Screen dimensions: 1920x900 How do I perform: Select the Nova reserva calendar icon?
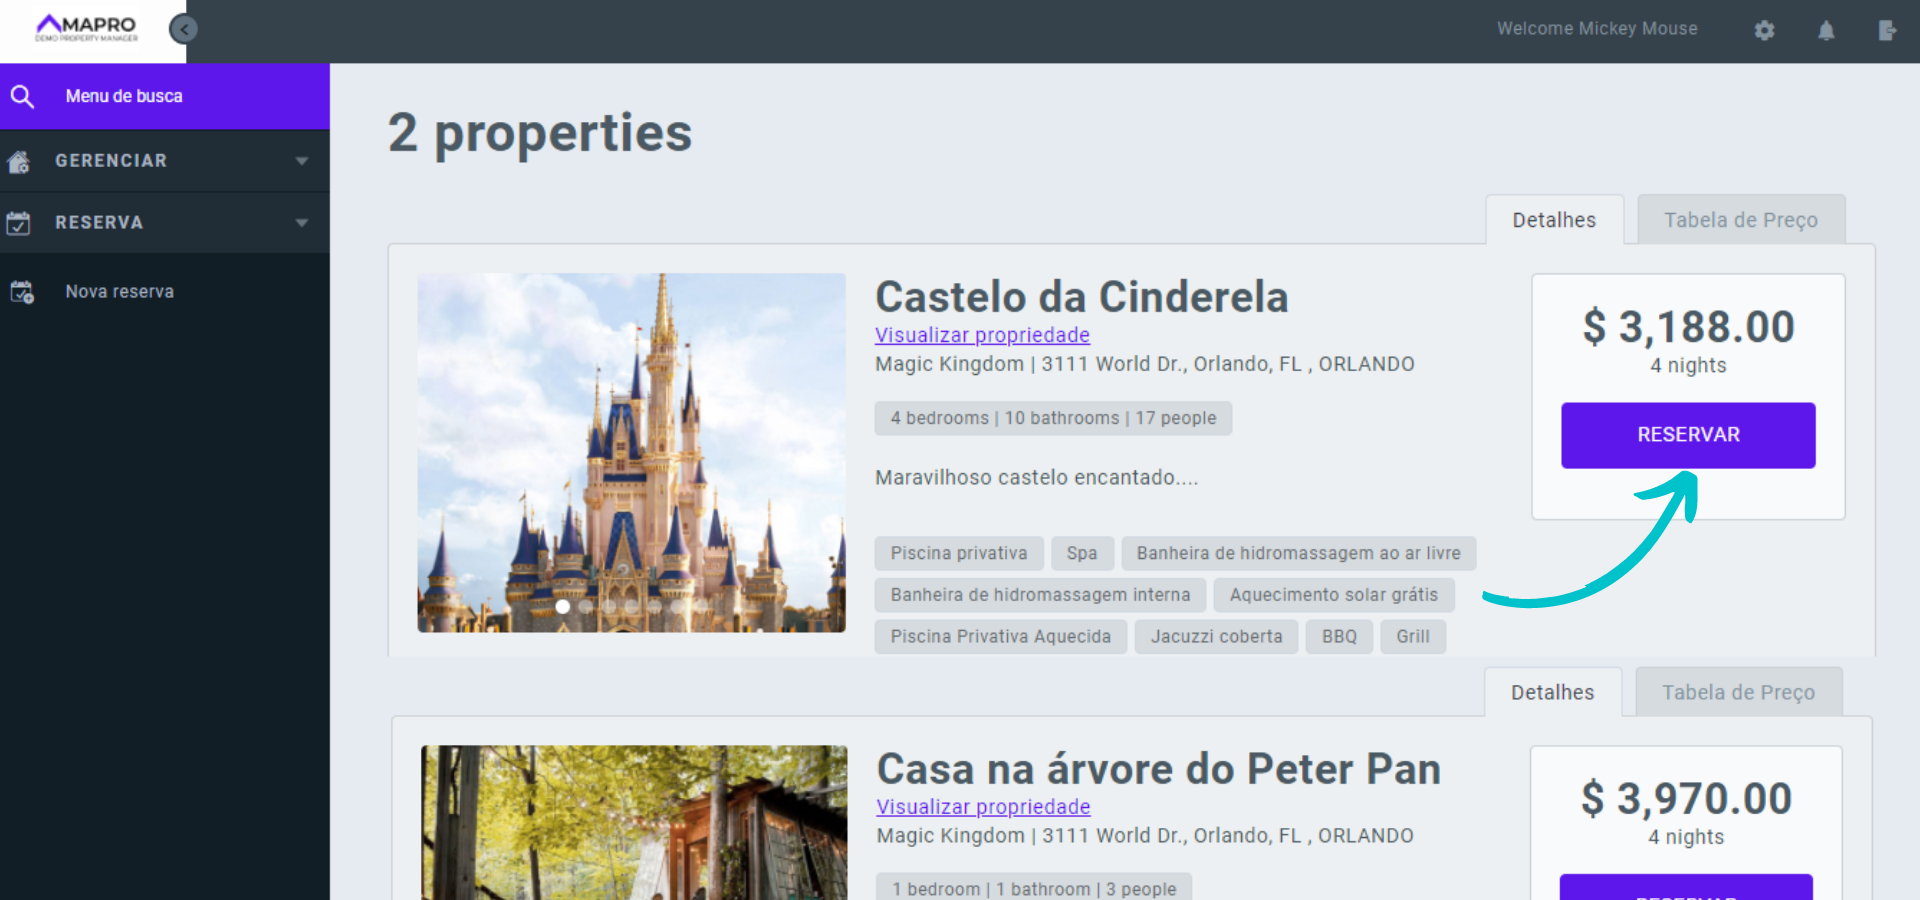tap(22, 291)
